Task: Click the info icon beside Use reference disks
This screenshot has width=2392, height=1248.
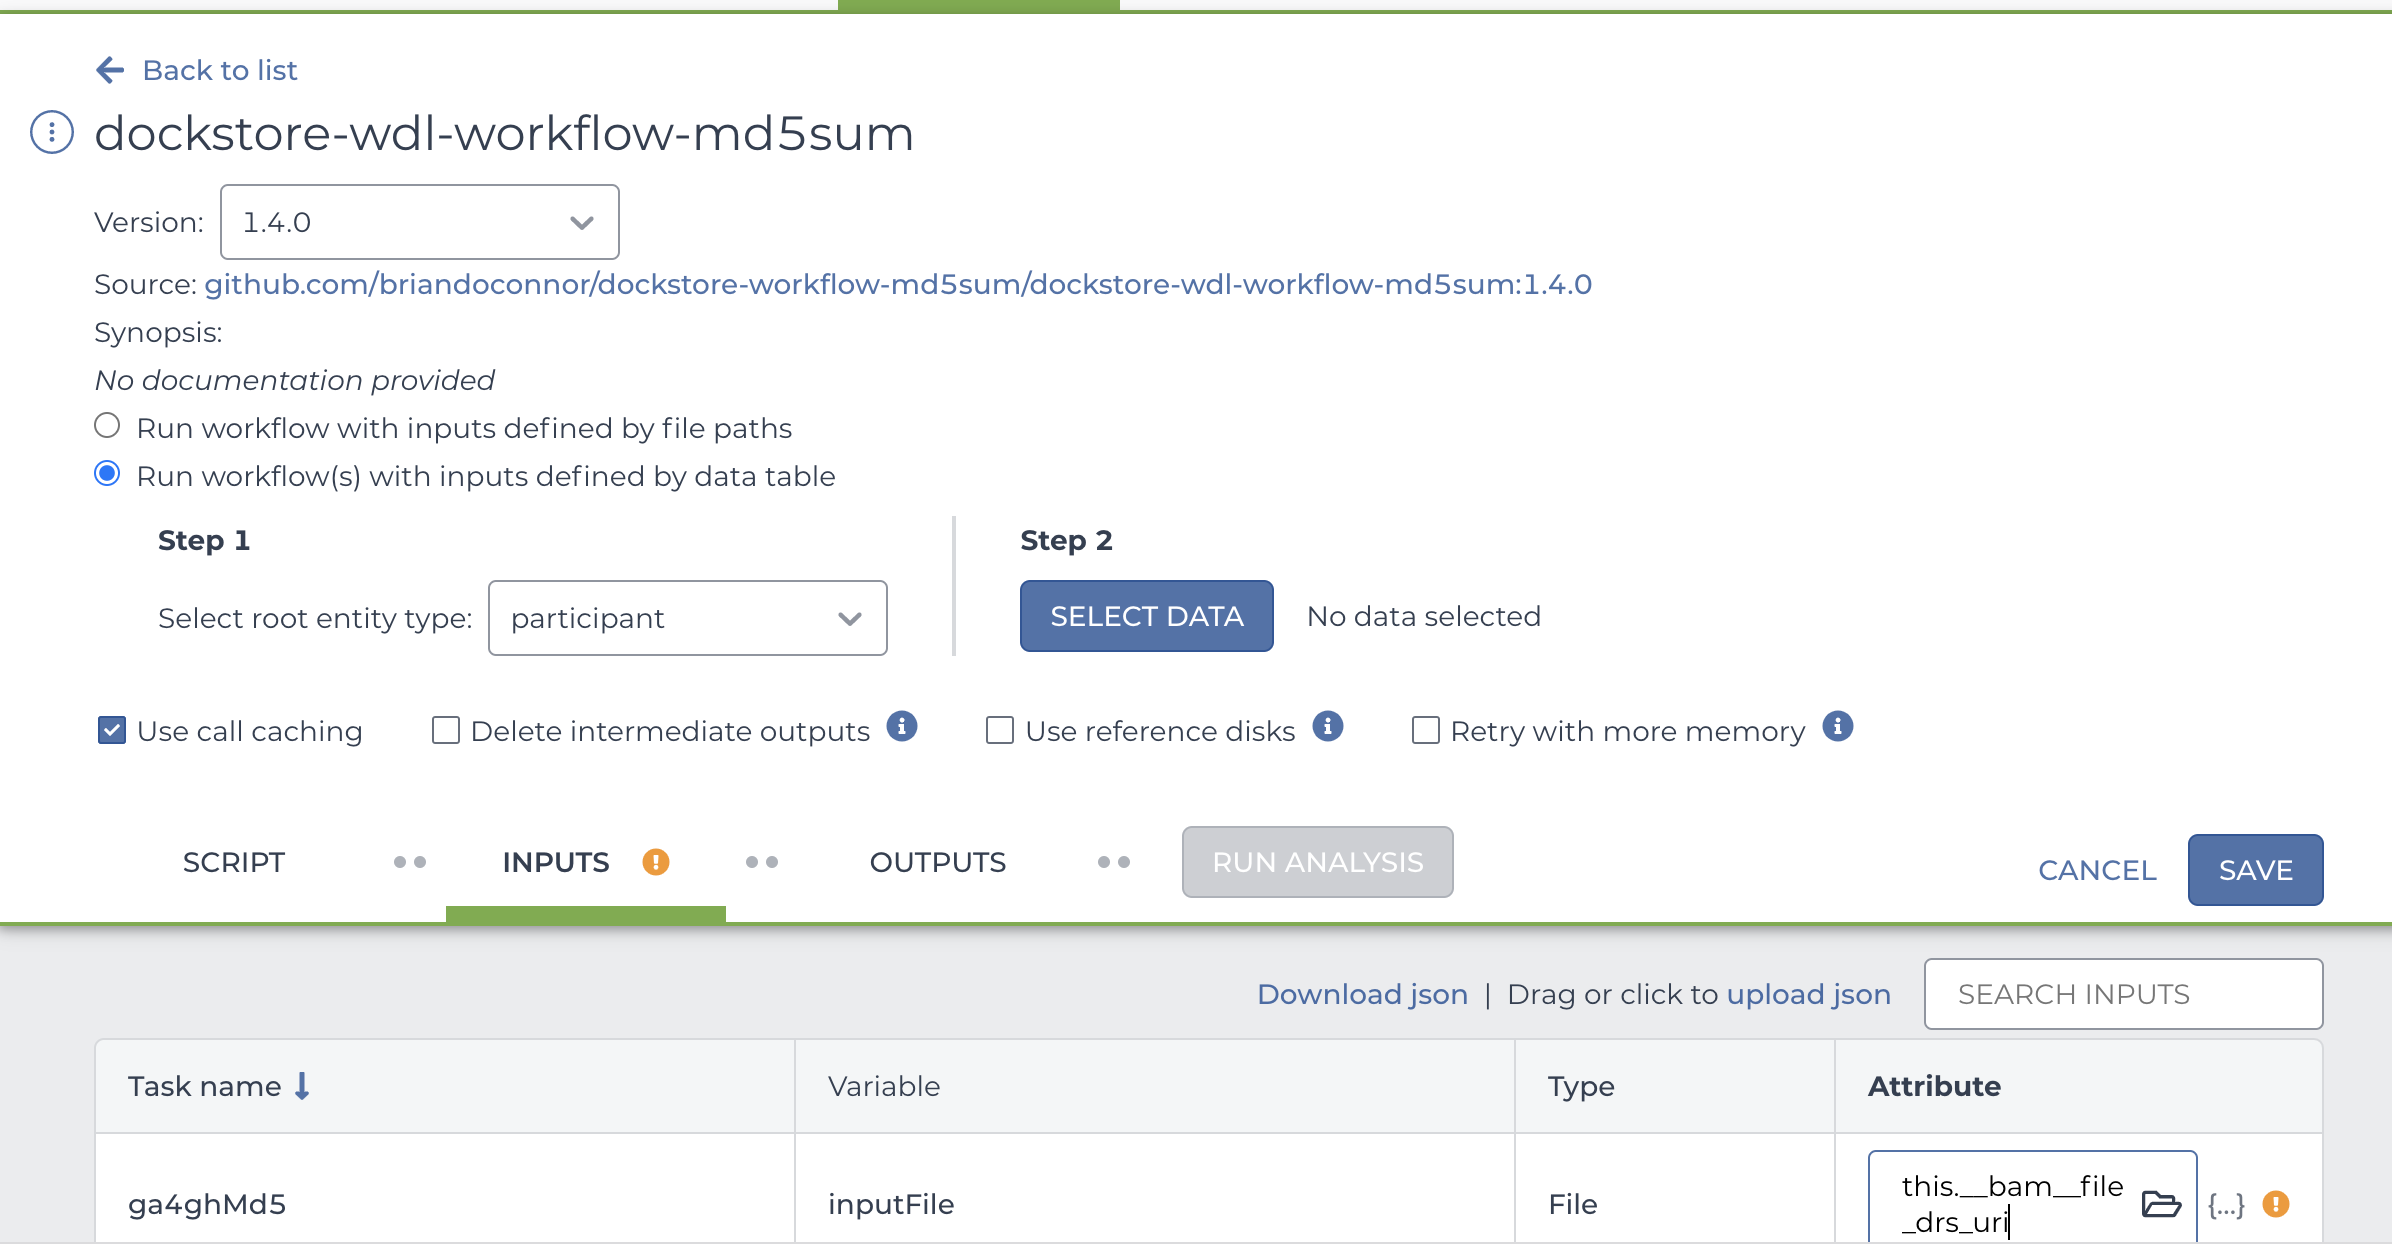Action: pos(1330,729)
